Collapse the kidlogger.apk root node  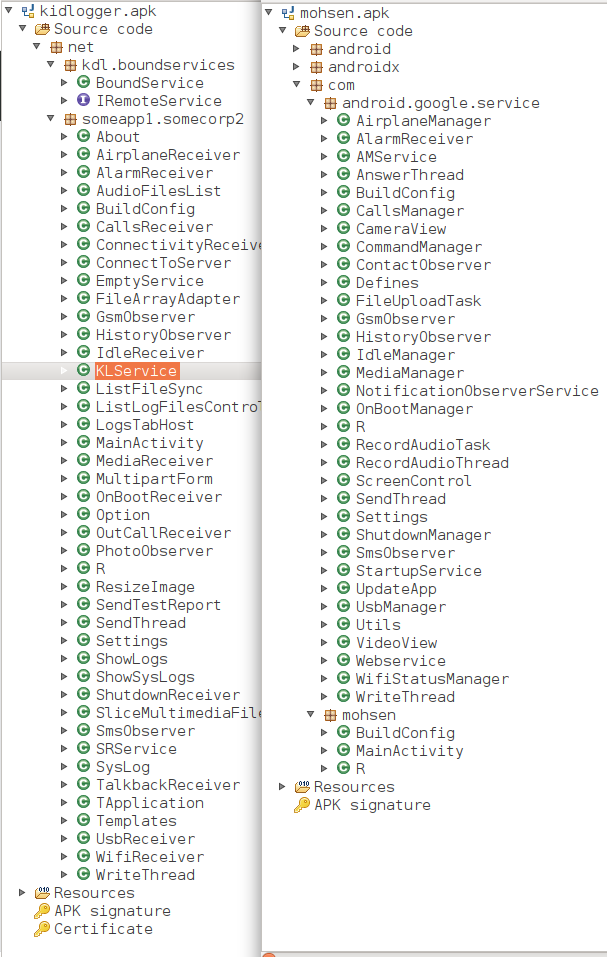pyautogui.click(x=9, y=11)
